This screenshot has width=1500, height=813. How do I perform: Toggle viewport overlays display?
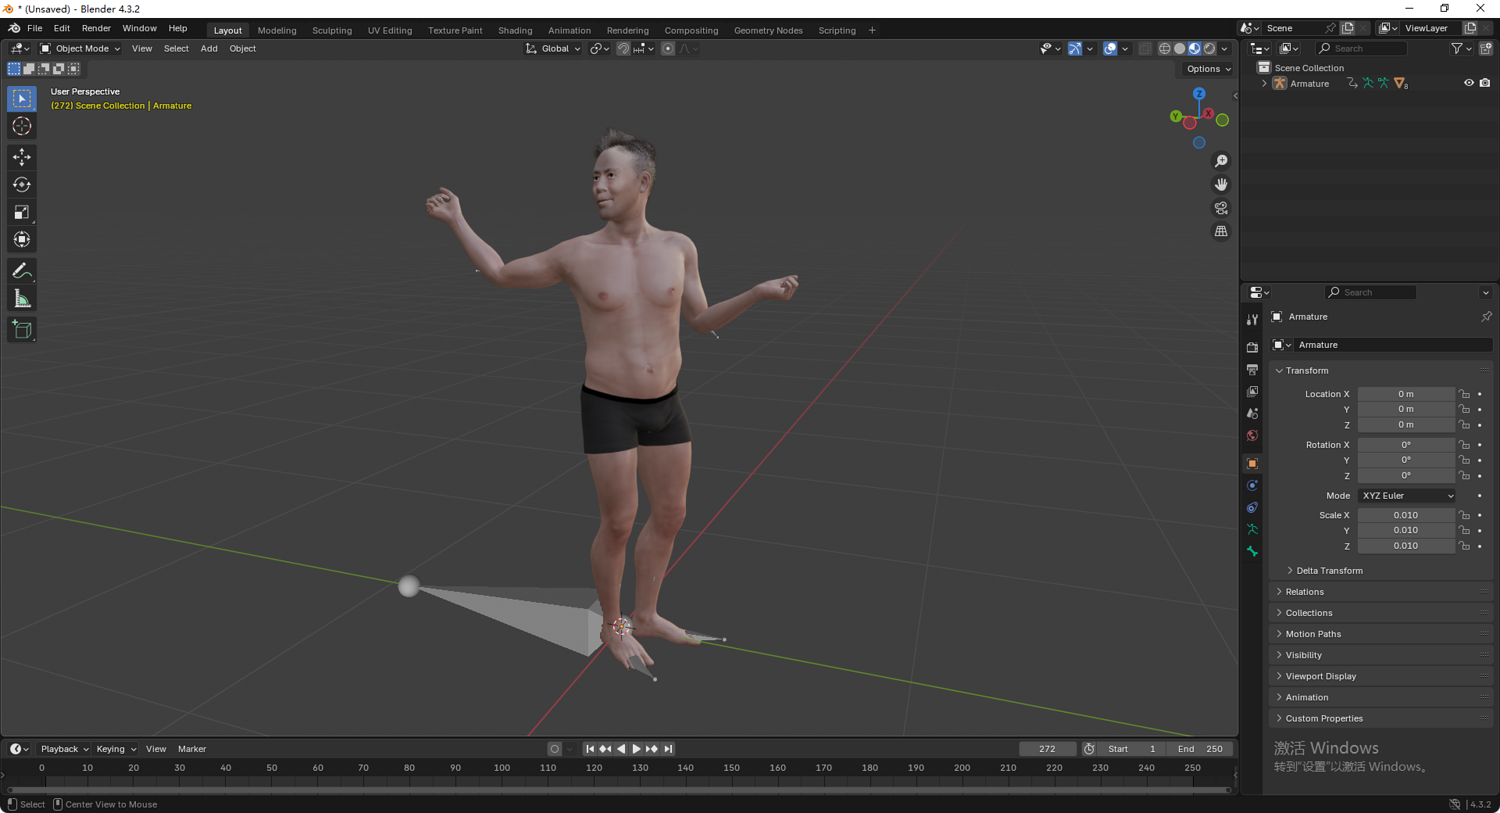click(x=1110, y=48)
